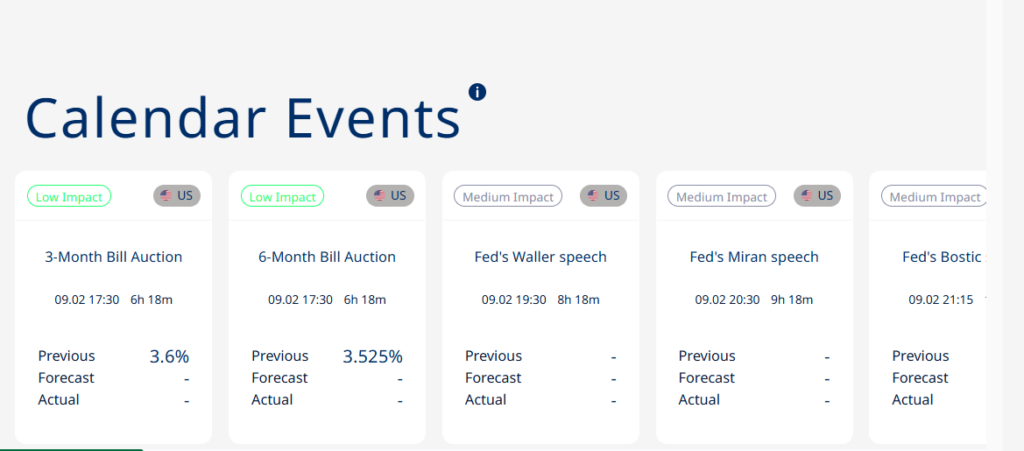Screen dimensions: 1024x451
Task: Open the 3-Month Bill Auction event title
Action: pos(114,257)
